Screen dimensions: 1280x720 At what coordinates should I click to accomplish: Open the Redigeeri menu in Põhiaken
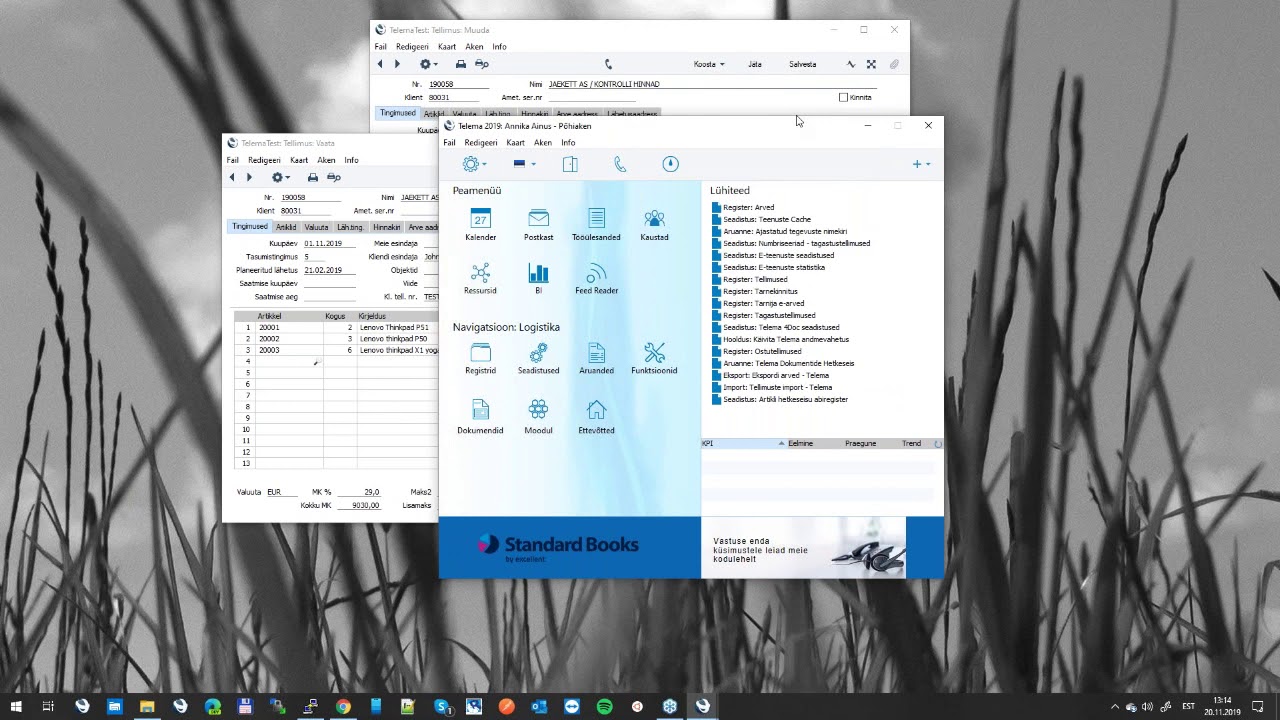(481, 143)
